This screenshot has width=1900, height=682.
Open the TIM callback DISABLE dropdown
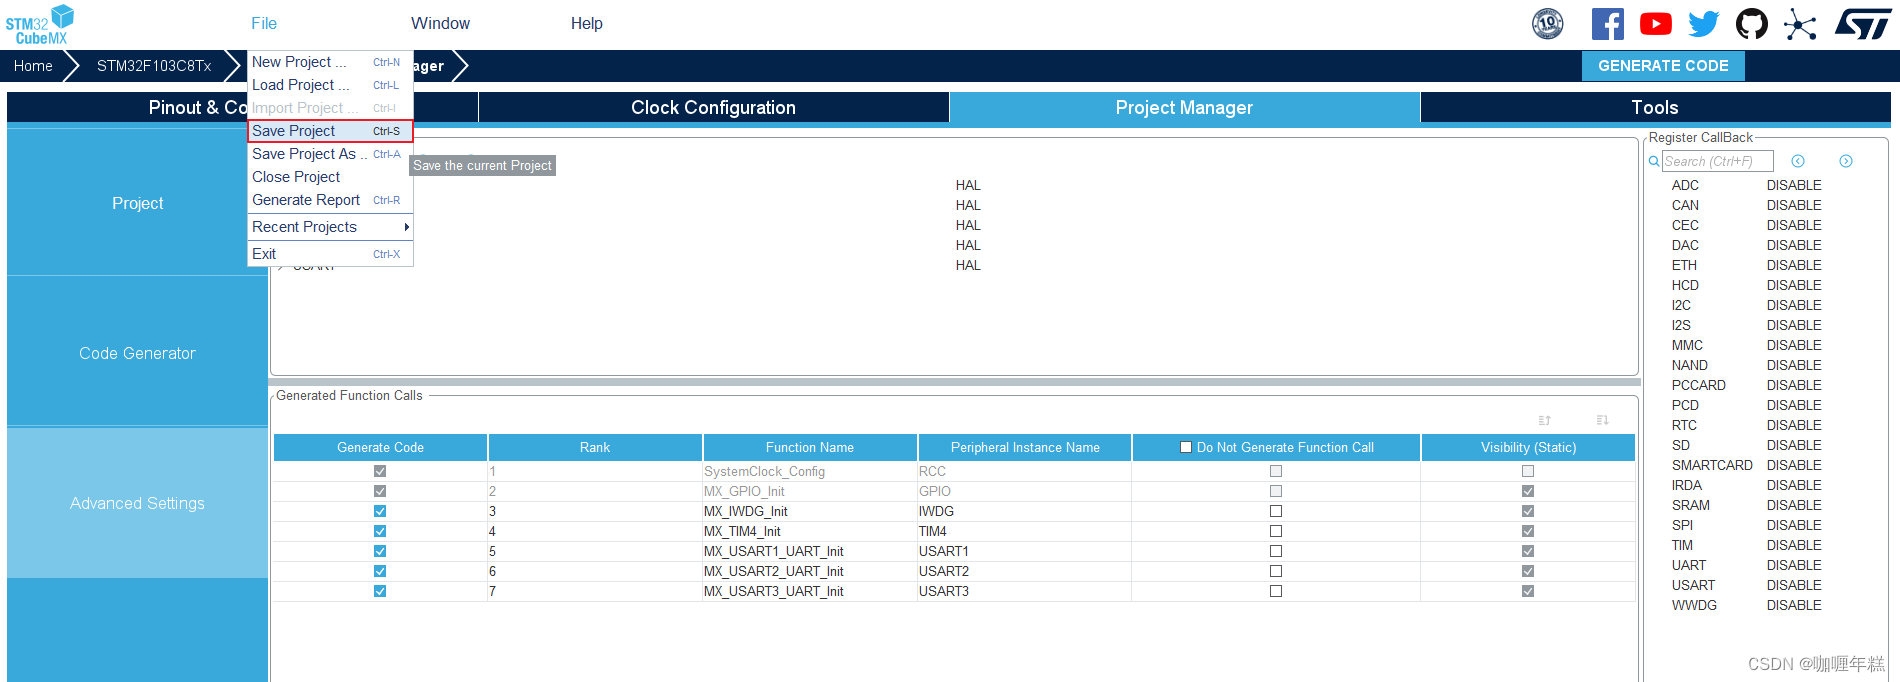pos(1794,545)
